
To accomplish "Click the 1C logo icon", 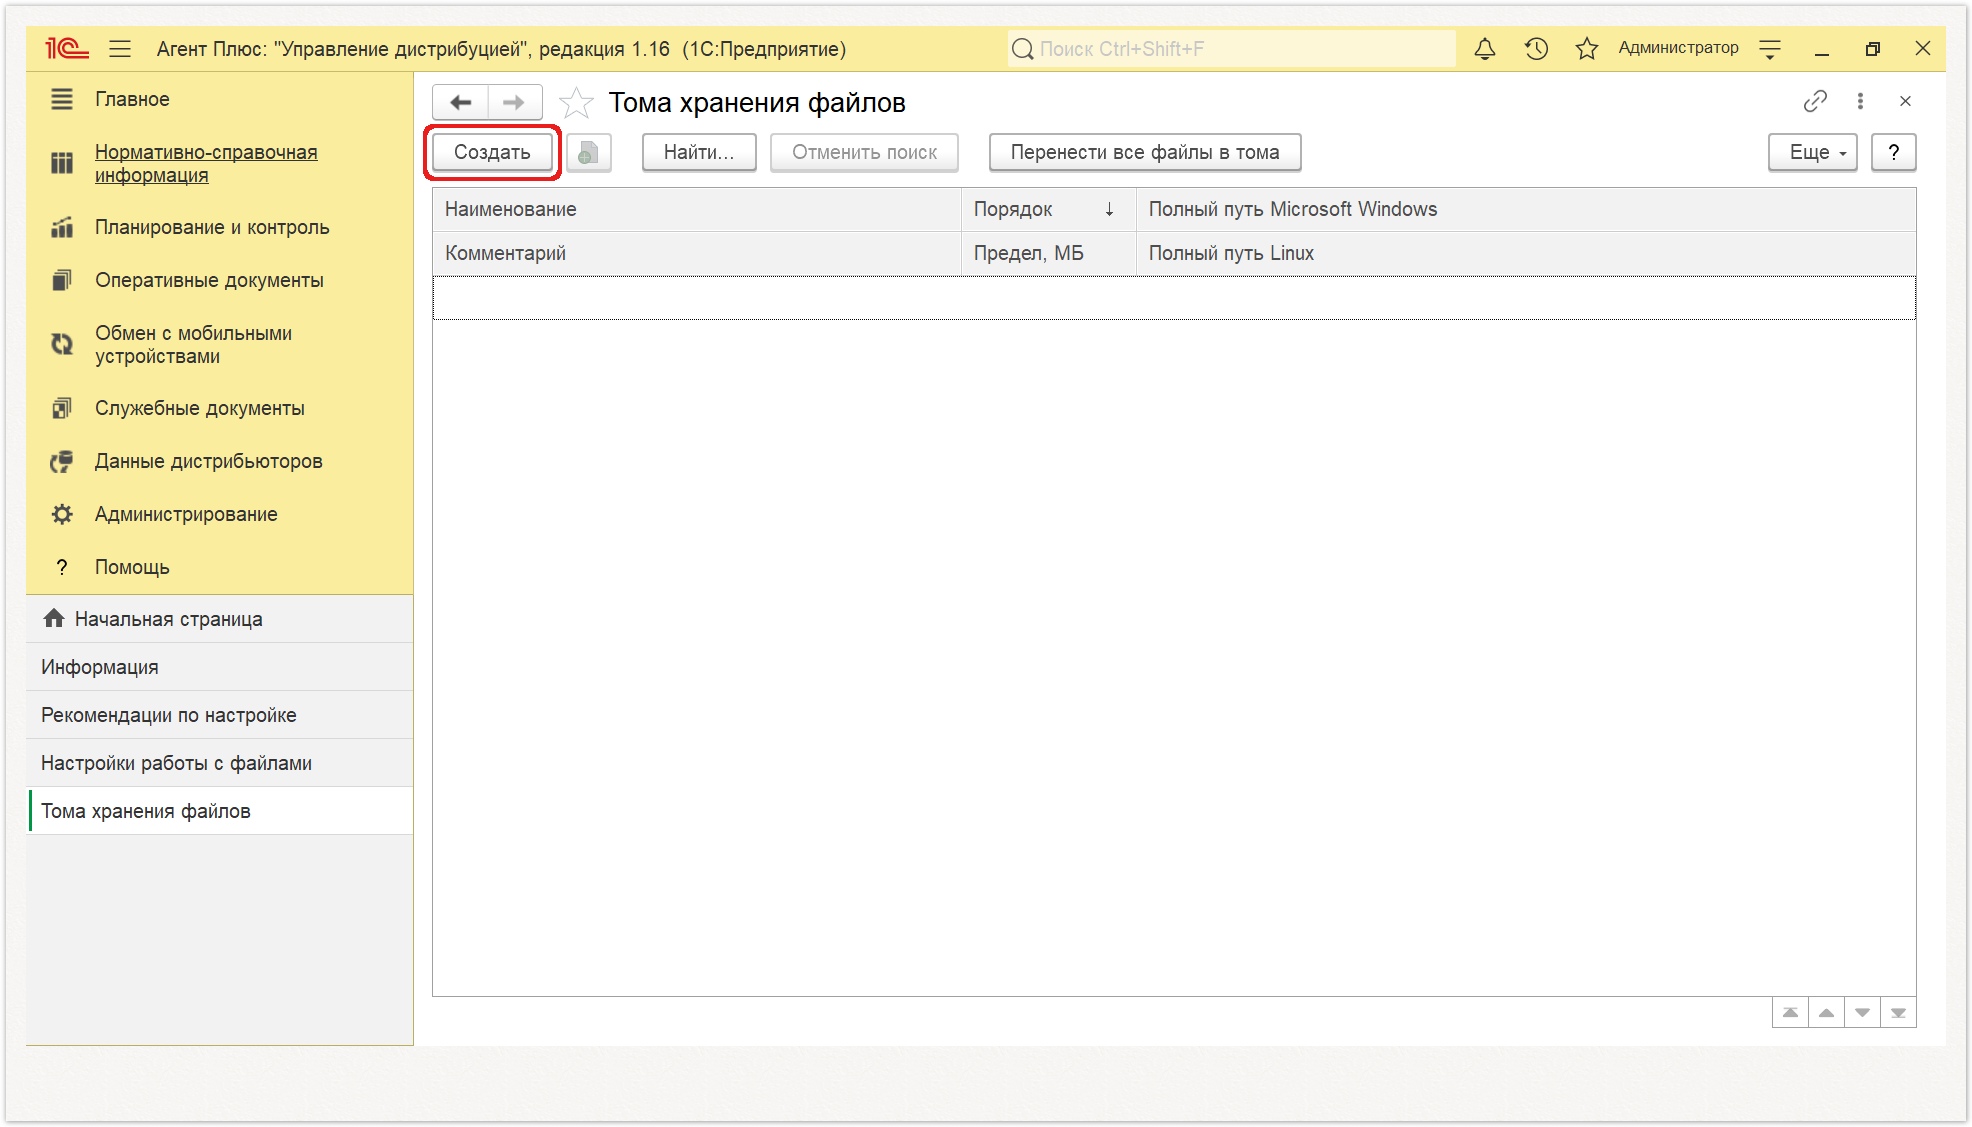I will tap(67, 48).
